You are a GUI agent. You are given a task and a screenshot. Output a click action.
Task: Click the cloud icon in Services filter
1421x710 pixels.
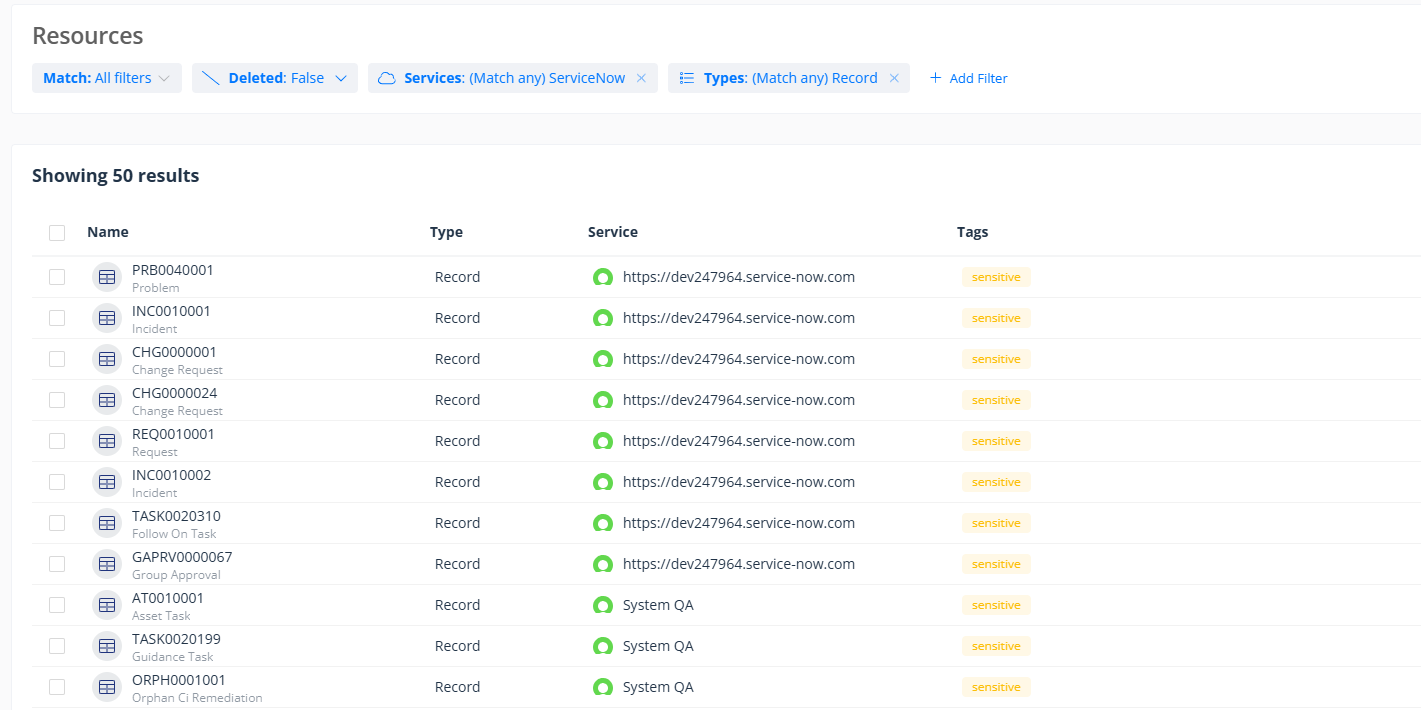pyautogui.click(x=386, y=78)
